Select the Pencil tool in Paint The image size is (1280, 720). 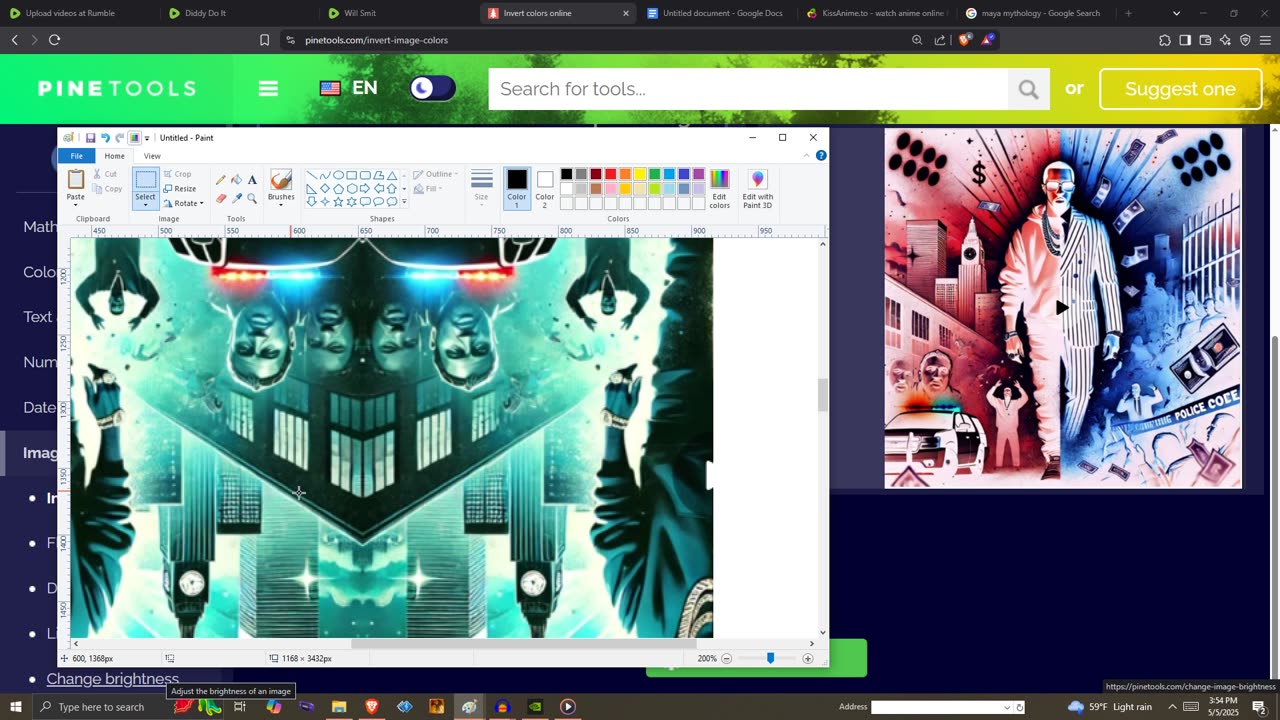coord(221,180)
